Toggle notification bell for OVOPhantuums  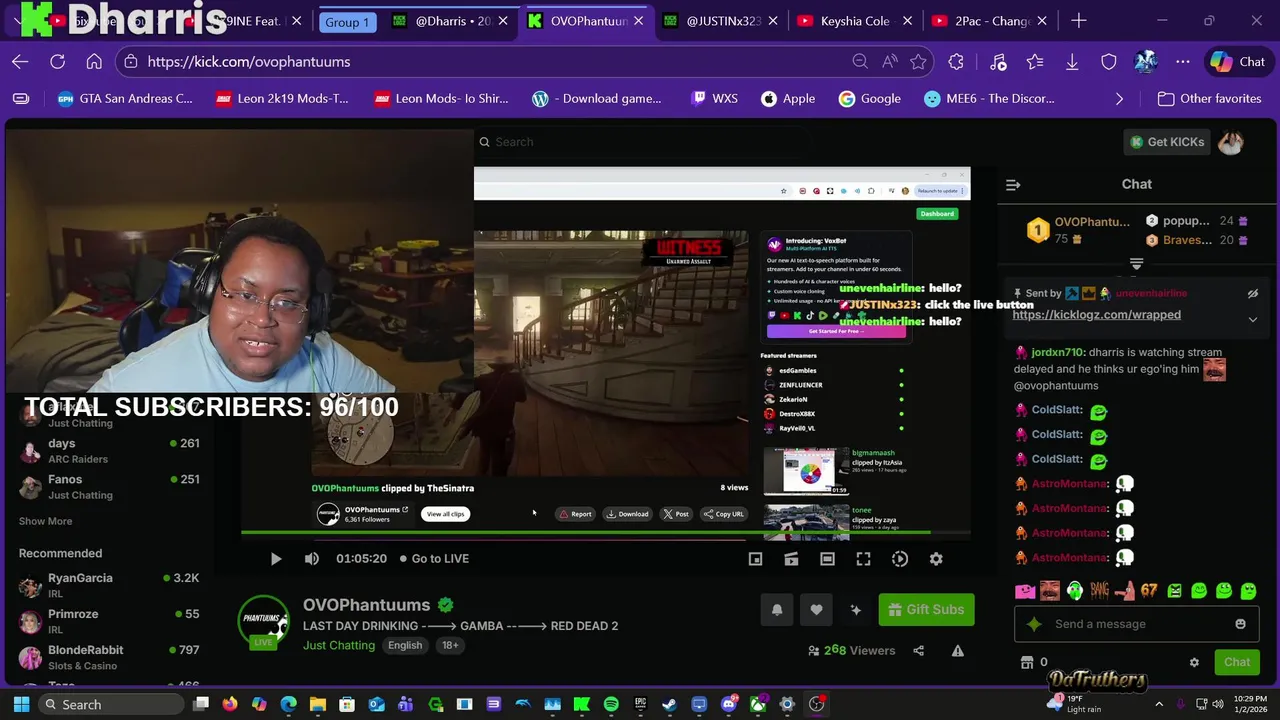pos(777,610)
